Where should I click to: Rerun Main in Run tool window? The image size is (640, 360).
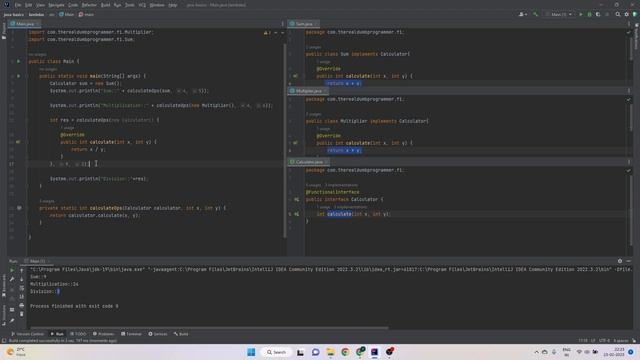click(x=12, y=270)
